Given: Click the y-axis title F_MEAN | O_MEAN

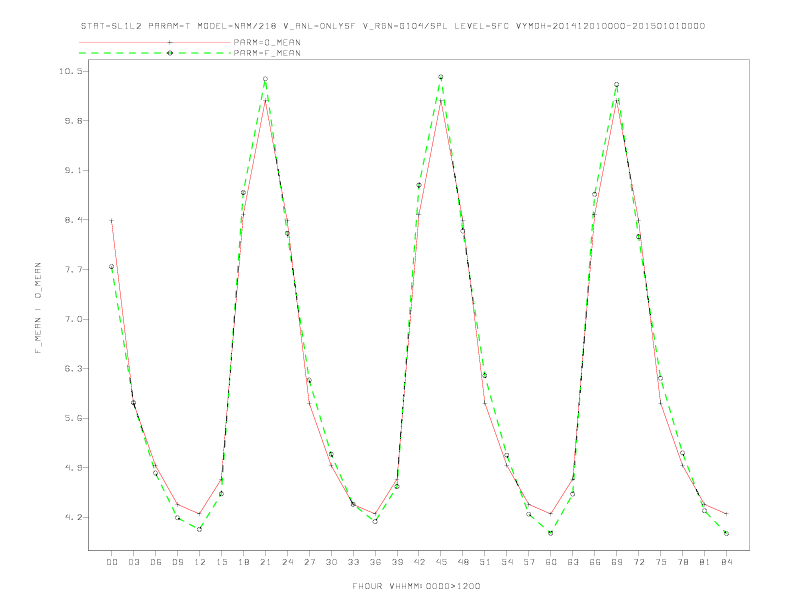Looking at the screenshot, I should (x=38, y=308).
